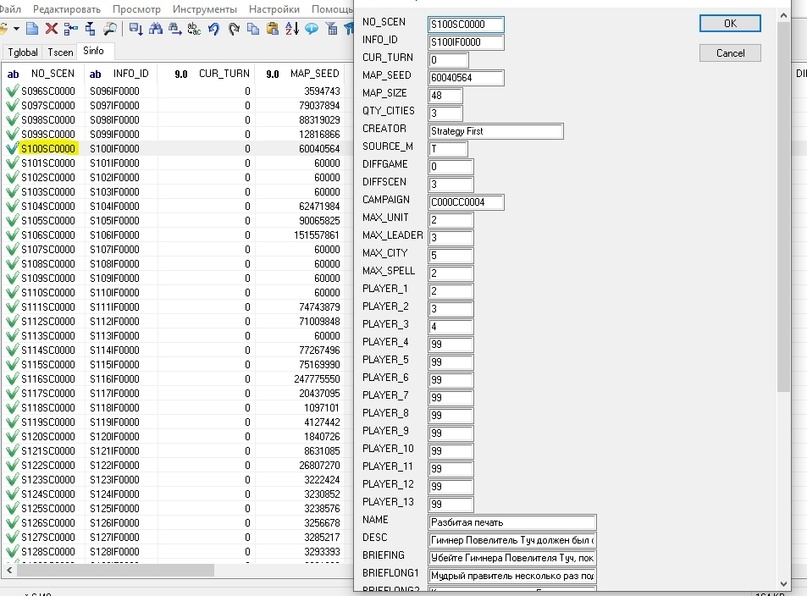Click the clipboard paste icon
Screen dimensions: 807x596
point(271,29)
